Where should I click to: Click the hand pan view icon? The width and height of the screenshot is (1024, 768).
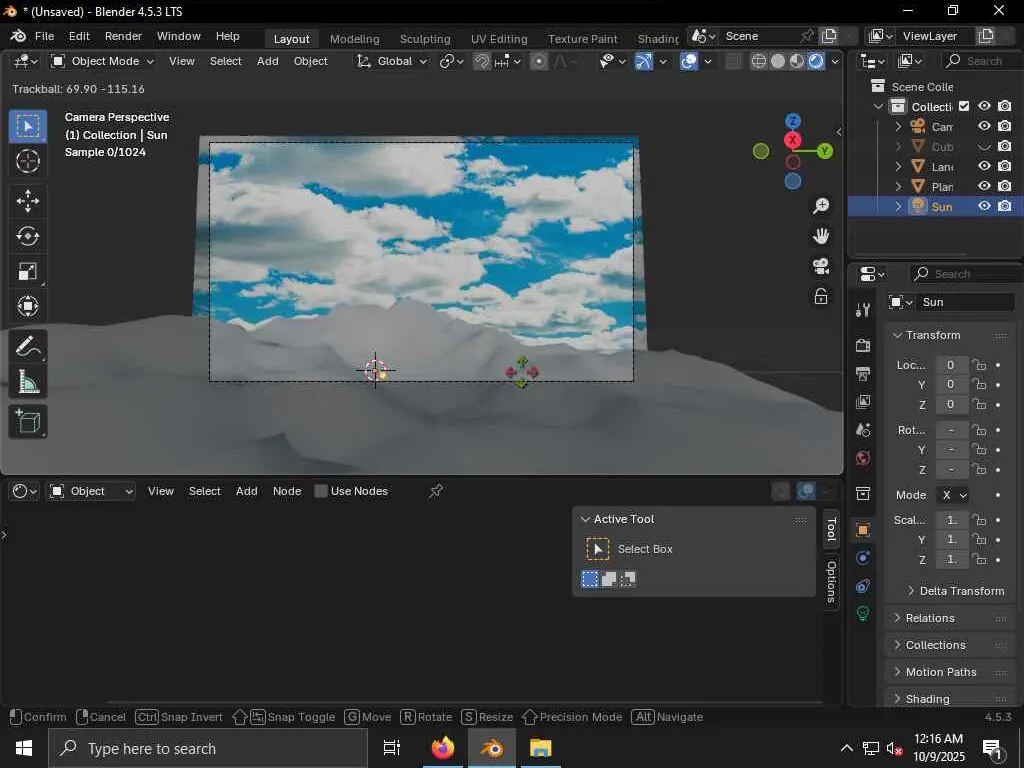pyautogui.click(x=821, y=236)
